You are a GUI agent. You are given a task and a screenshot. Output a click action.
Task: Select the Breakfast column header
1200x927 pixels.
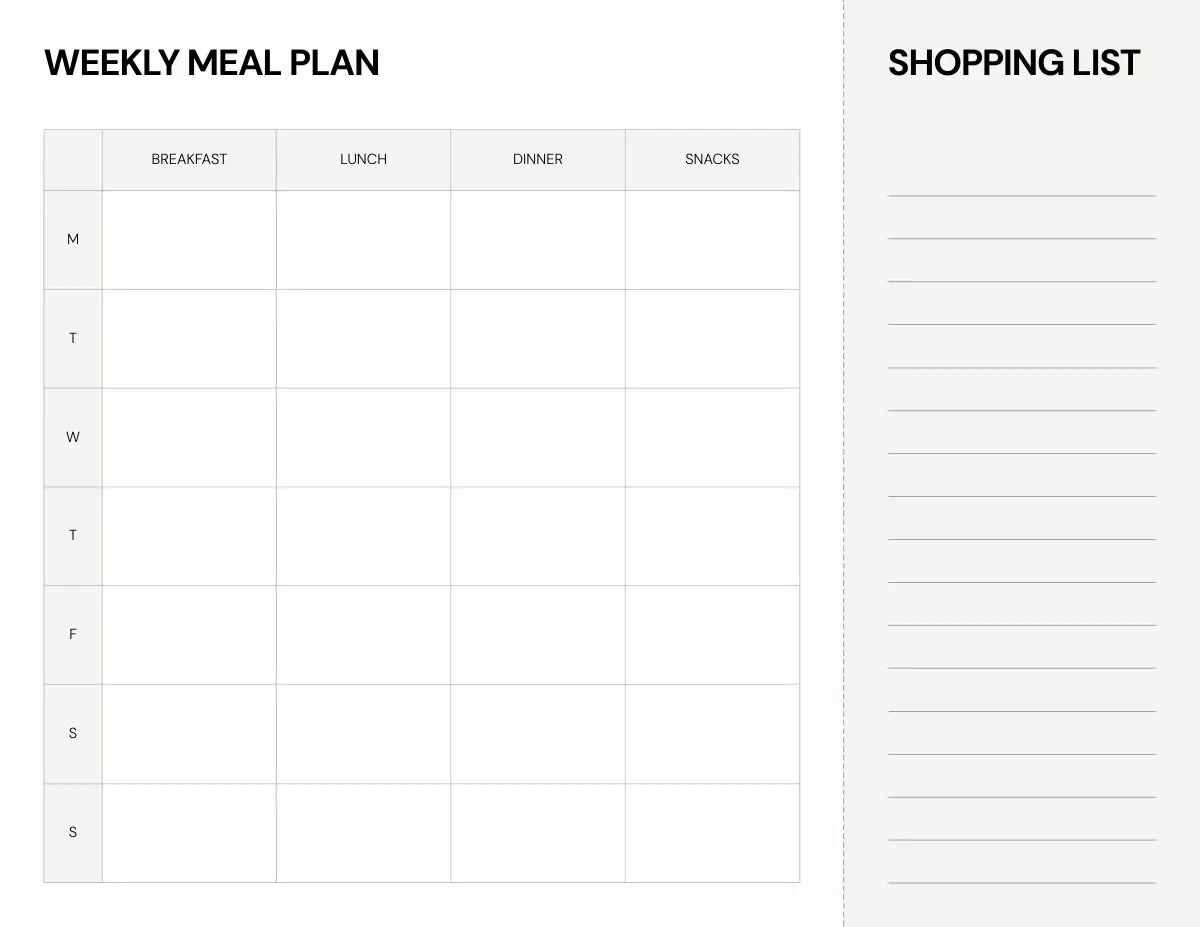click(189, 159)
